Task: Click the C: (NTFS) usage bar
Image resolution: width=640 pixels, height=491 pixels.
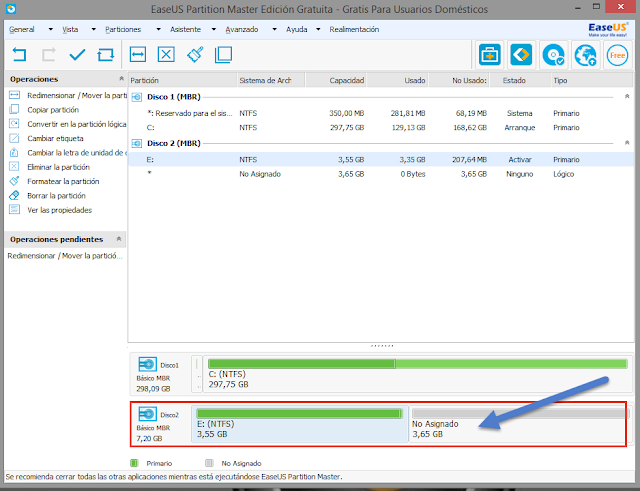Action: click(x=418, y=364)
